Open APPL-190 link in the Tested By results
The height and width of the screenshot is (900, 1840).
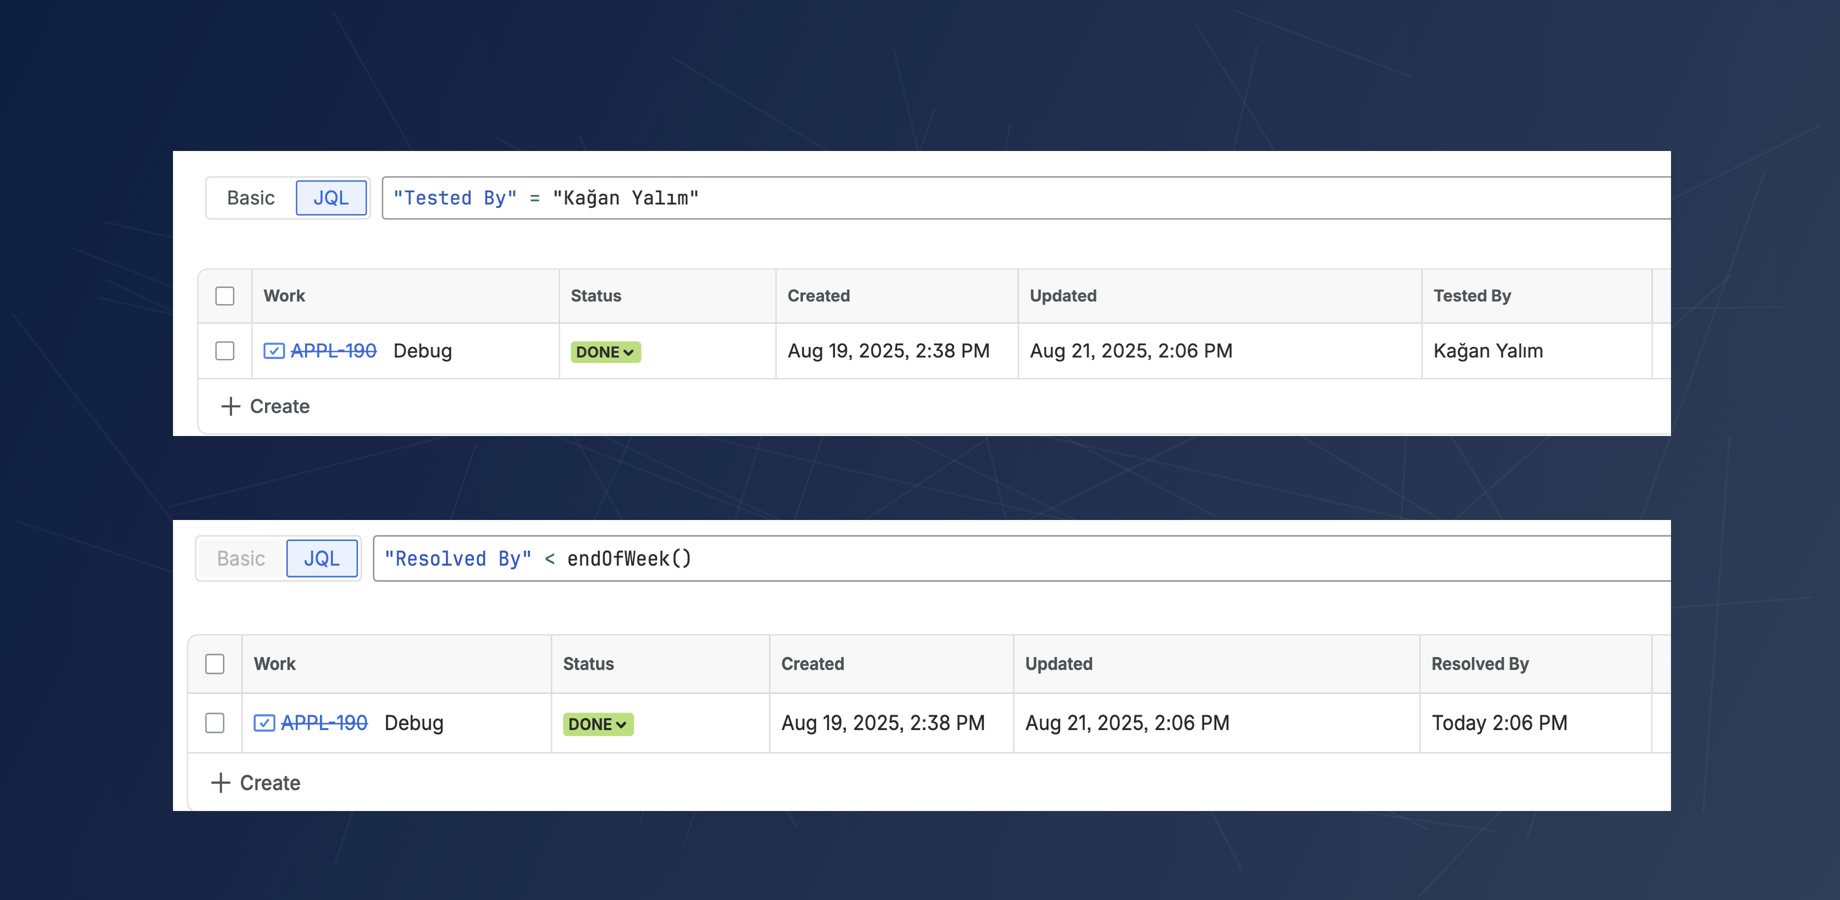(x=333, y=351)
